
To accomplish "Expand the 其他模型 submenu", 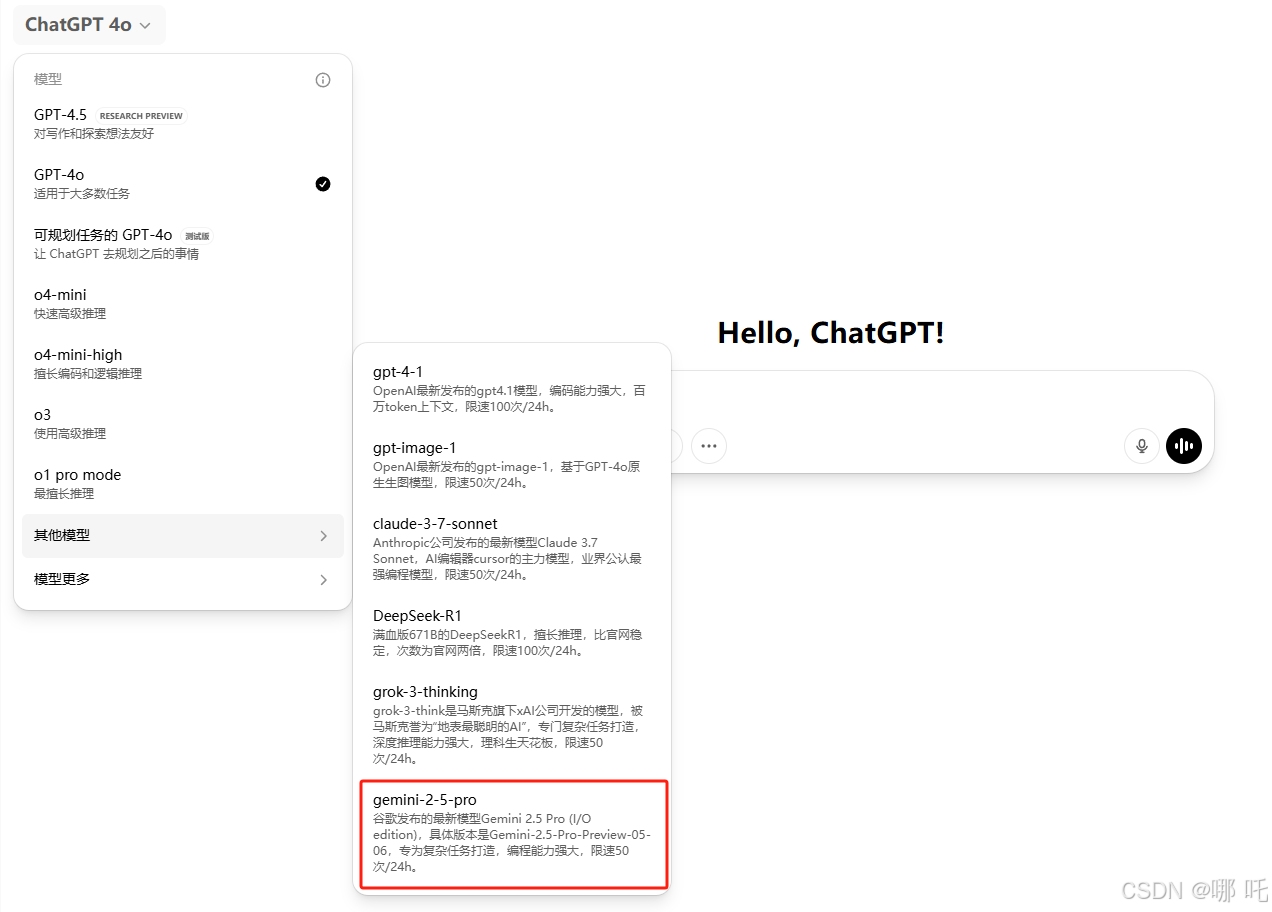I will (183, 536).
